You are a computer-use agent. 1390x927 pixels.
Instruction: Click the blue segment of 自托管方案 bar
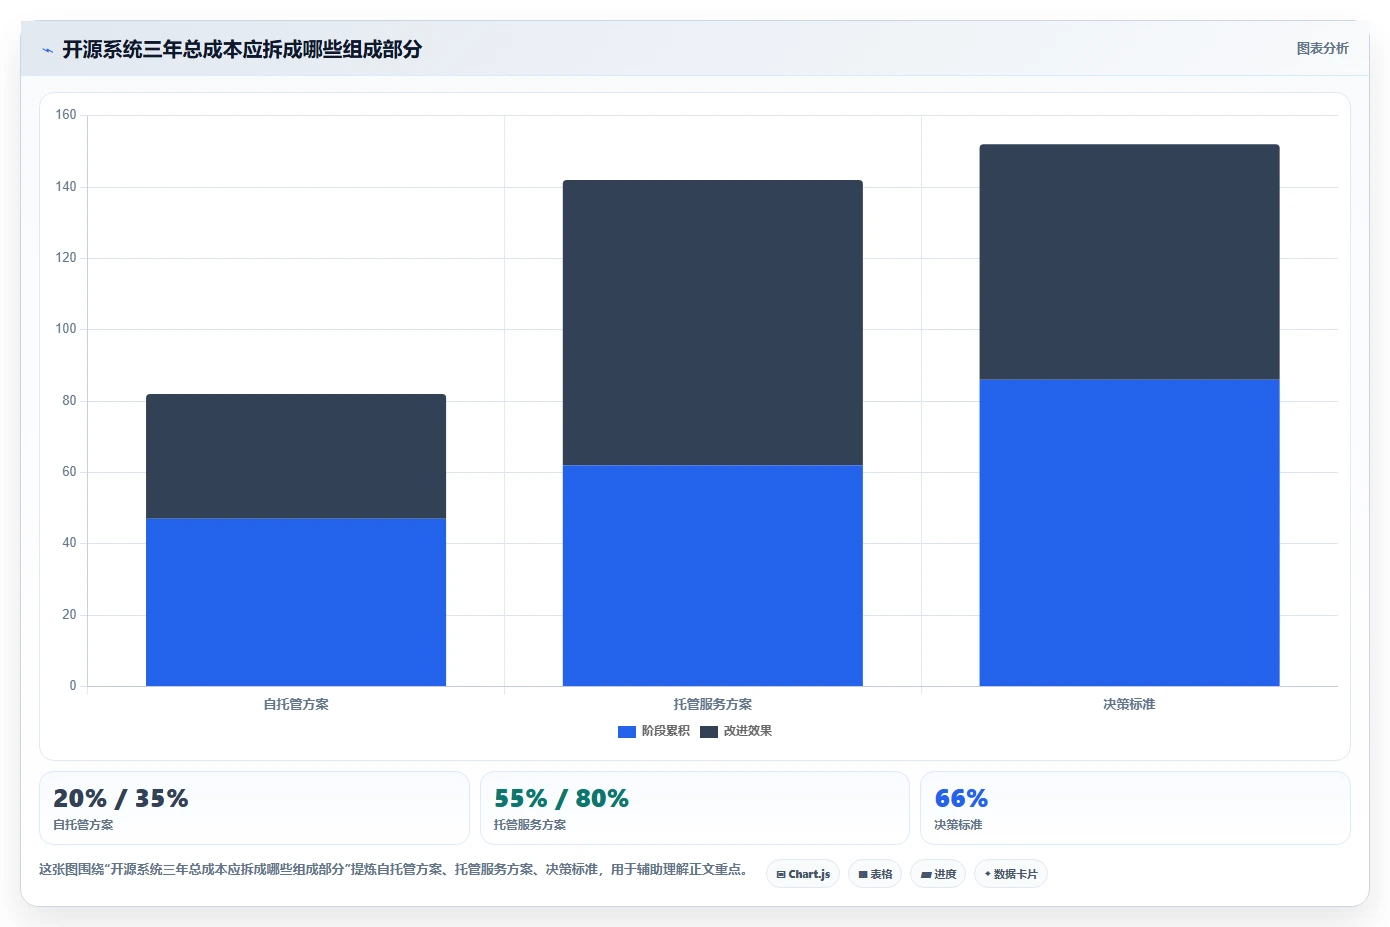point(296,602)
